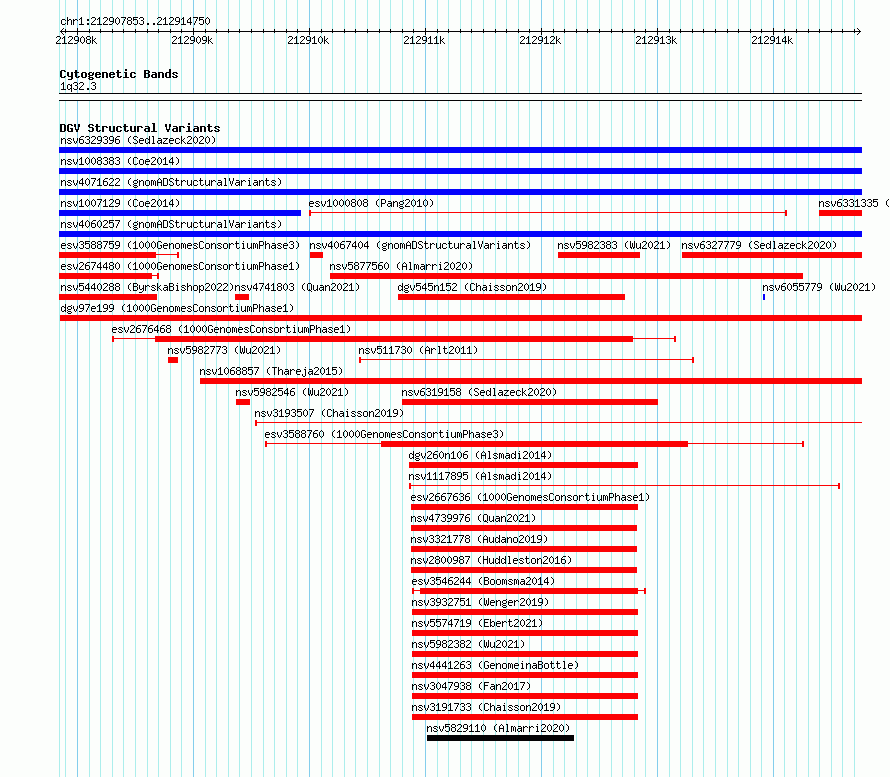Image resolution: width=890 pixels, height=777 pixels.
Task: Select the DGV Structural Variants track title
Action: click(x=140, y=128)
